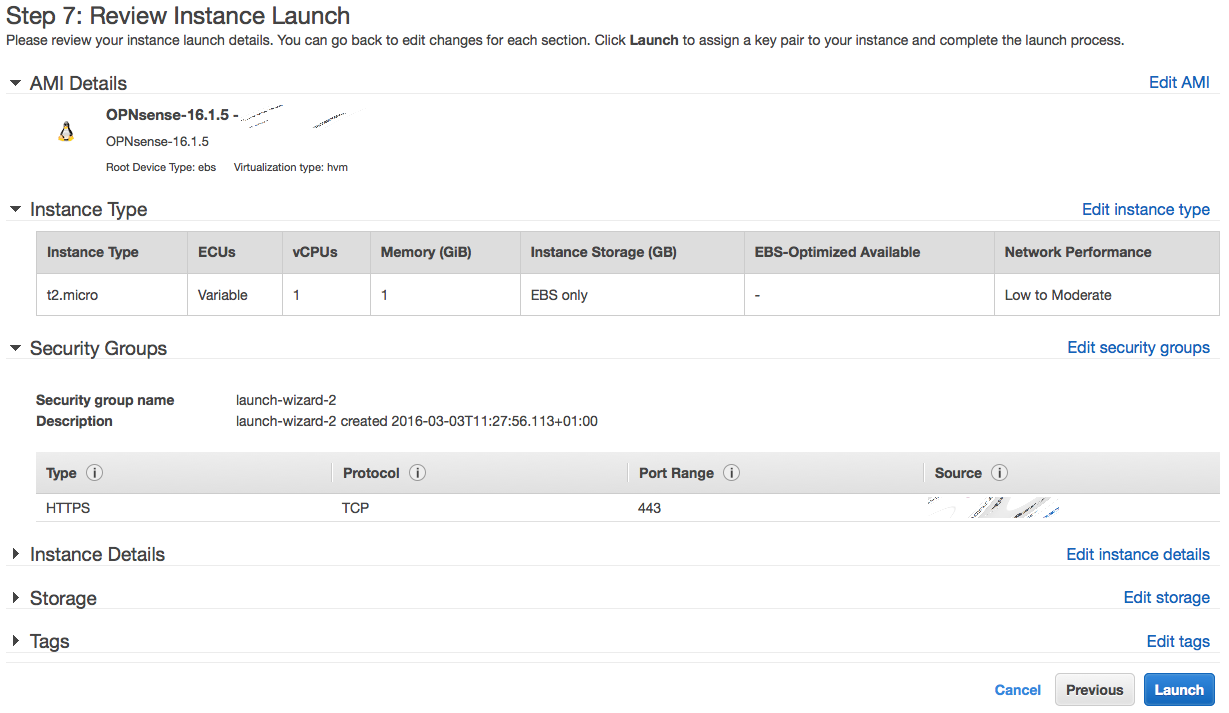Open the Edit storage link

coord(1166,598)
